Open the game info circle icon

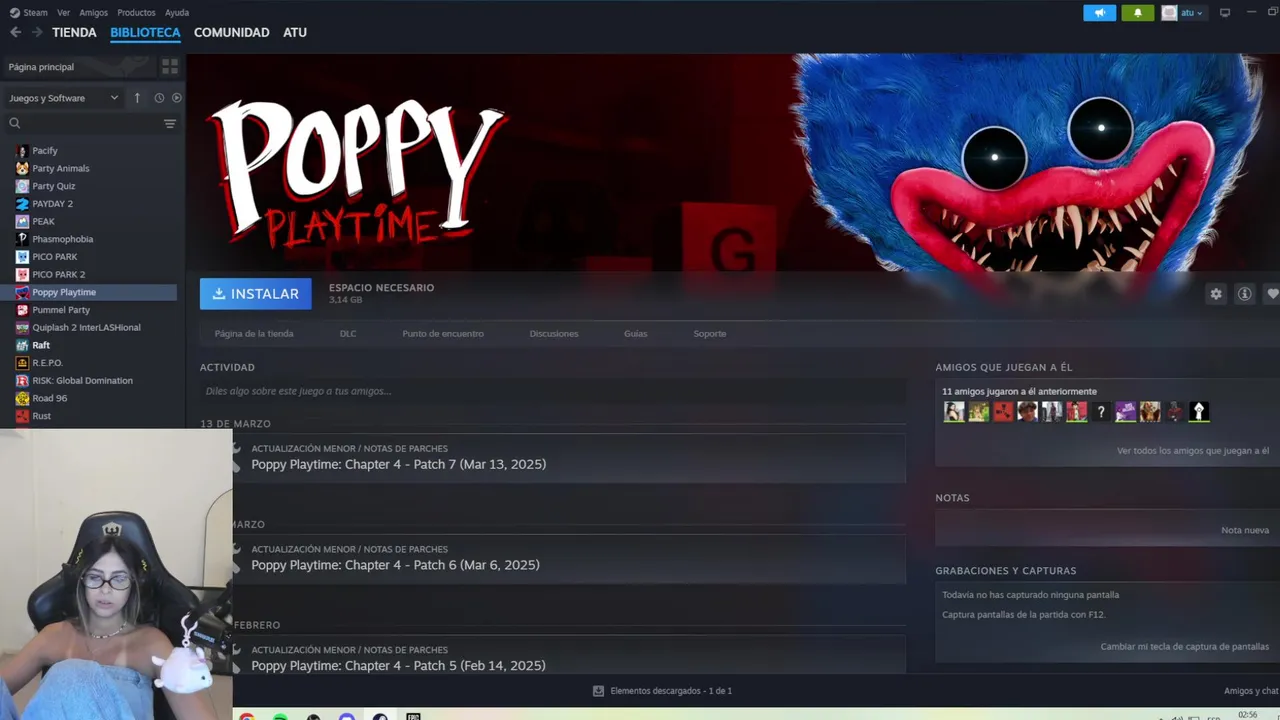[1245, 294]
